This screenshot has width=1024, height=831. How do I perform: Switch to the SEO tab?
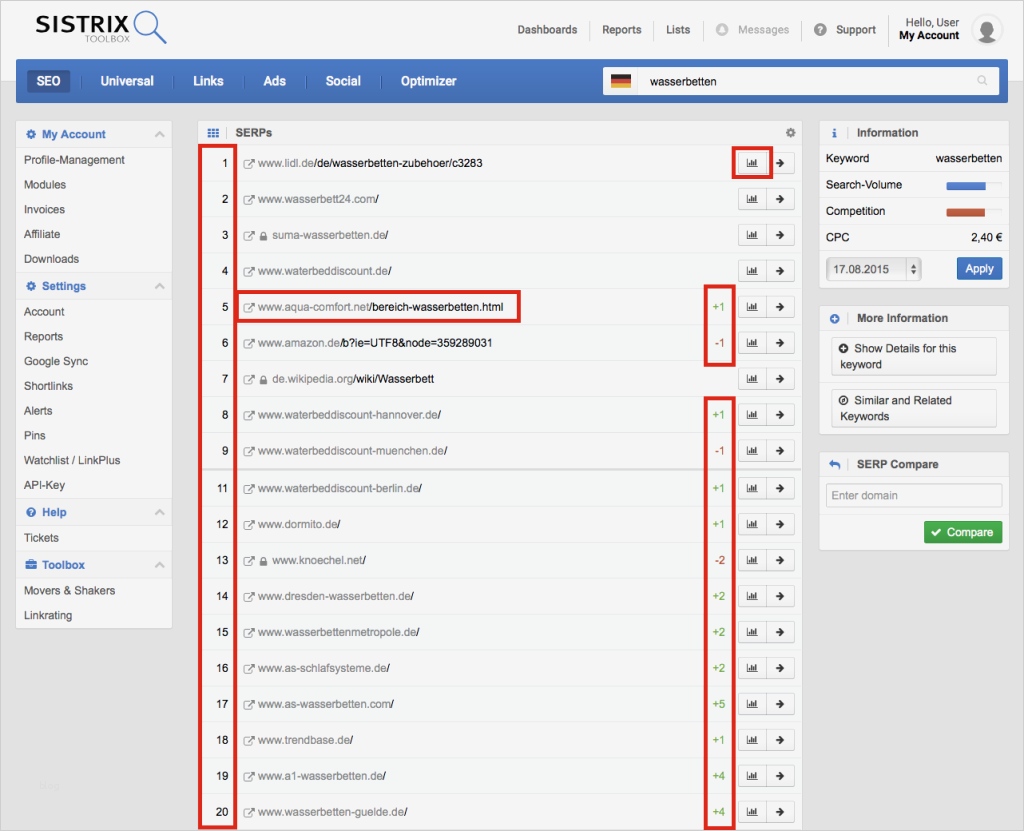pos(48,81)
